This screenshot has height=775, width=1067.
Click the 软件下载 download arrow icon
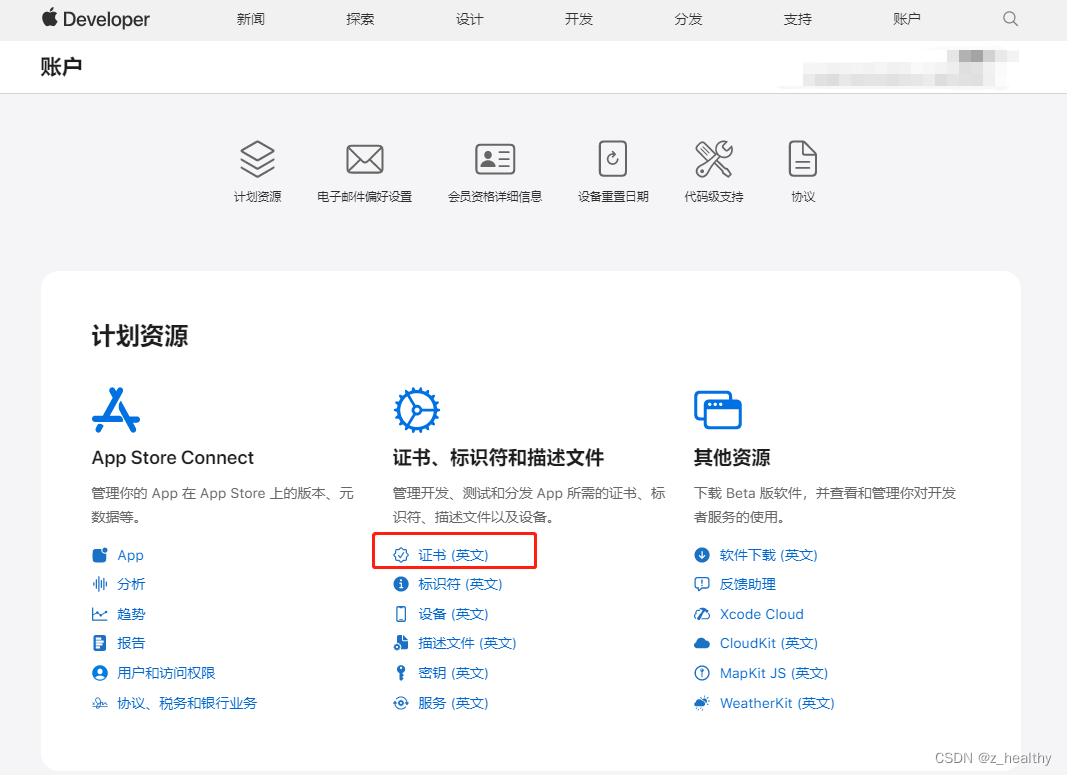coord(702,555)
